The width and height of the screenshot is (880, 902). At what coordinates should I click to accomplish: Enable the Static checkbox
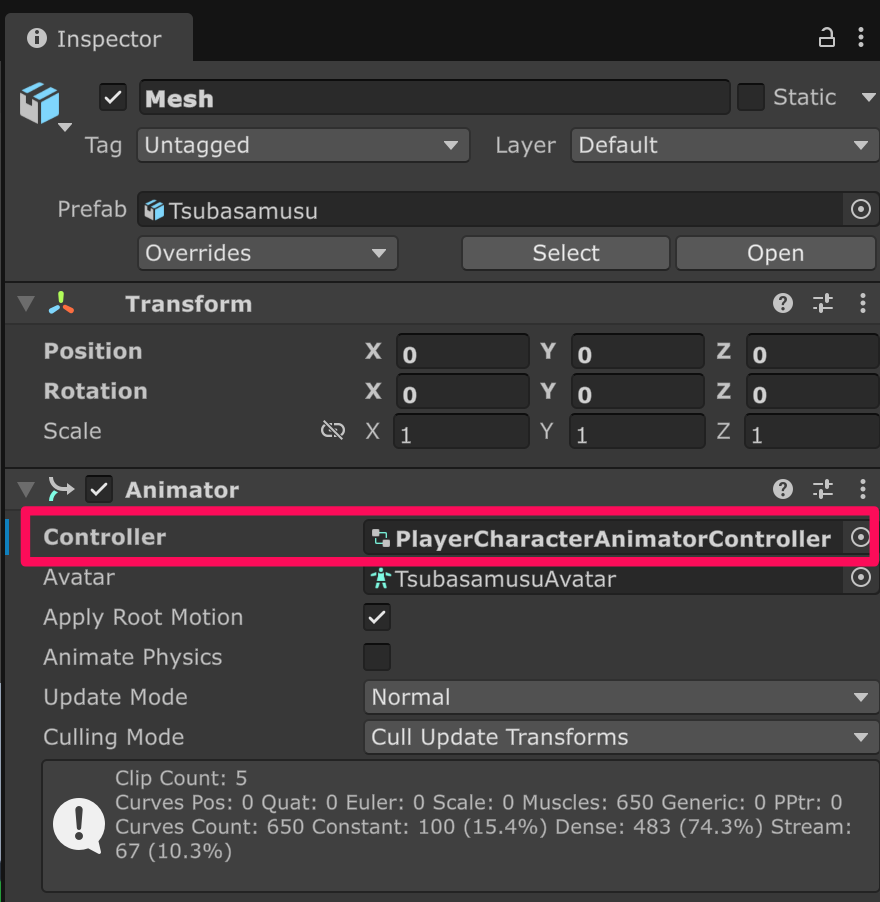[751, 98]
